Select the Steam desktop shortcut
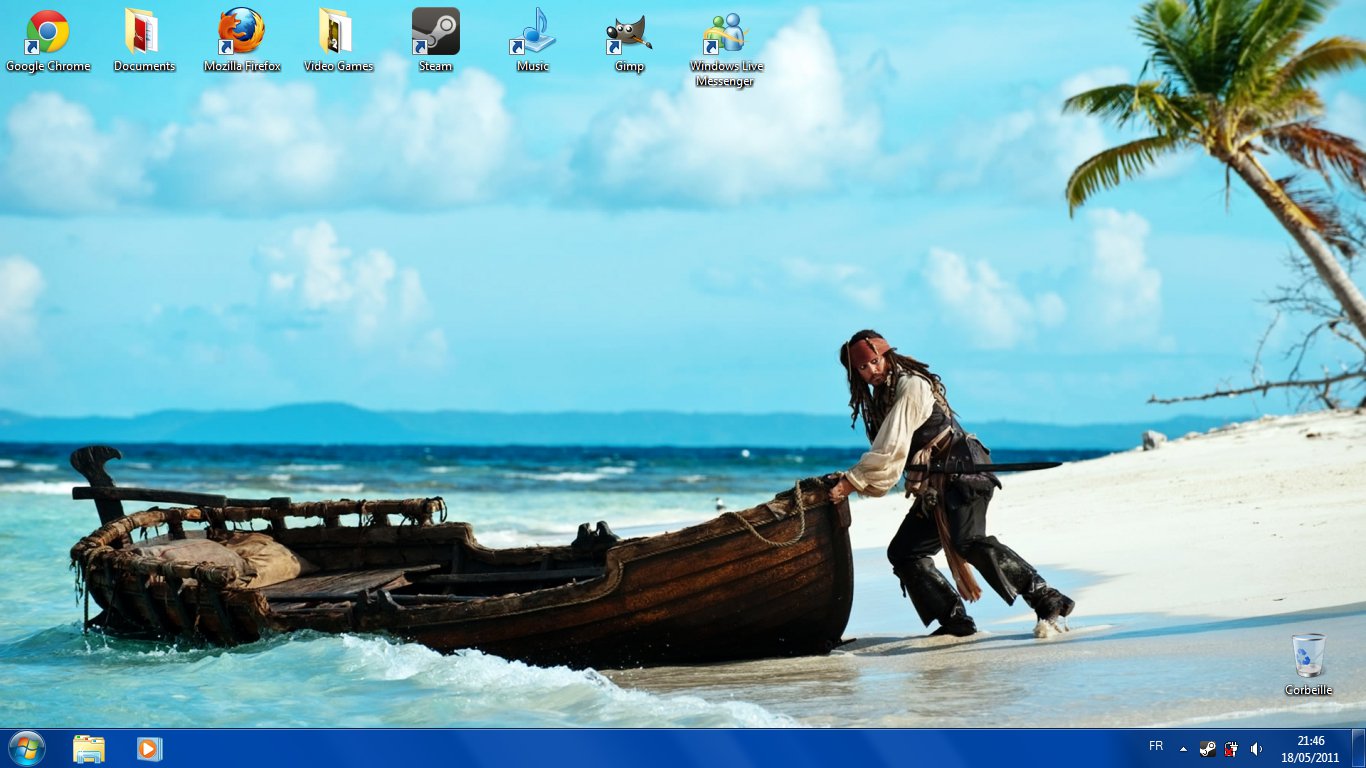The height and width of the screenshot is (768, 1366). click(x=435, y=40)
